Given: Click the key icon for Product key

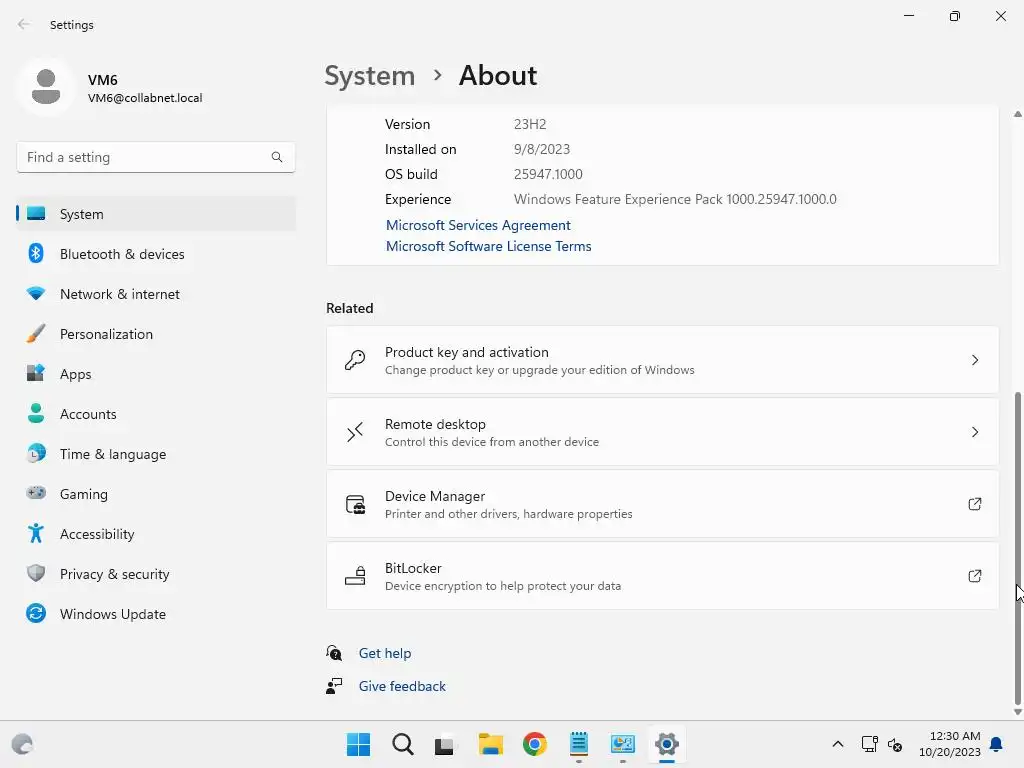Looking at the screenshot, I should pos(355,360).
